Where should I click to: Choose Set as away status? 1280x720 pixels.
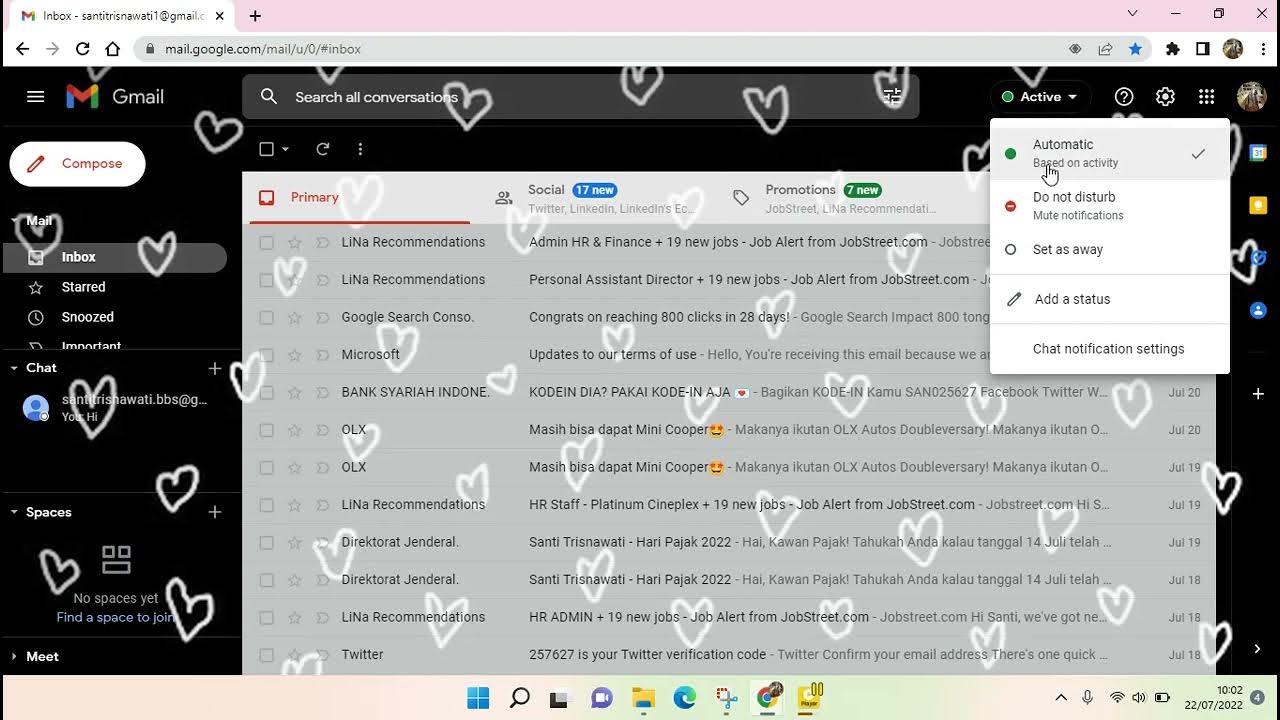[1109, 250]
